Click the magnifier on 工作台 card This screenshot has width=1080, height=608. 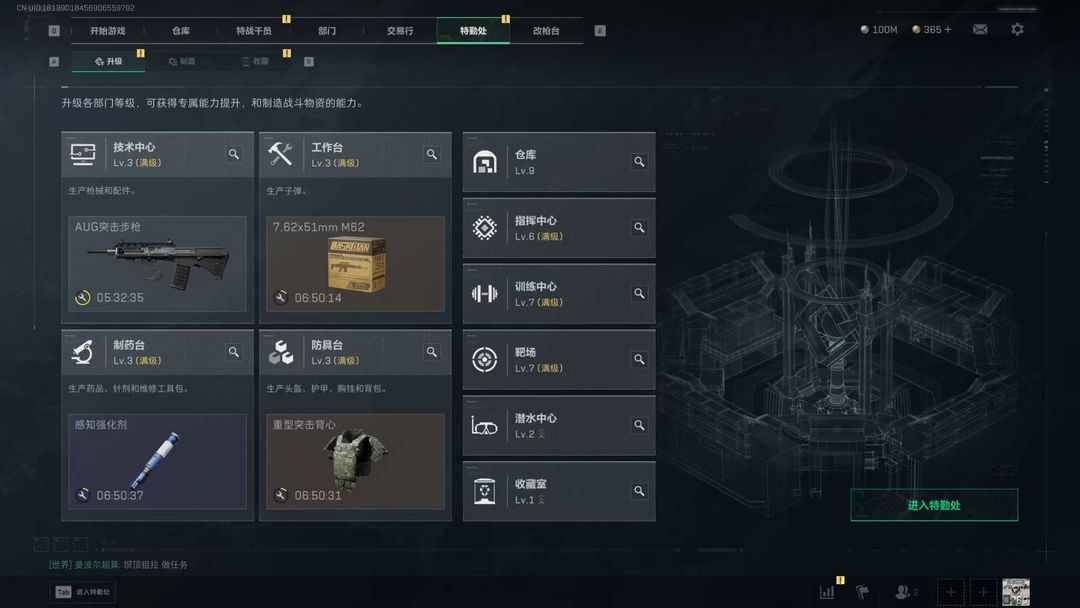[x=432, y=154]
